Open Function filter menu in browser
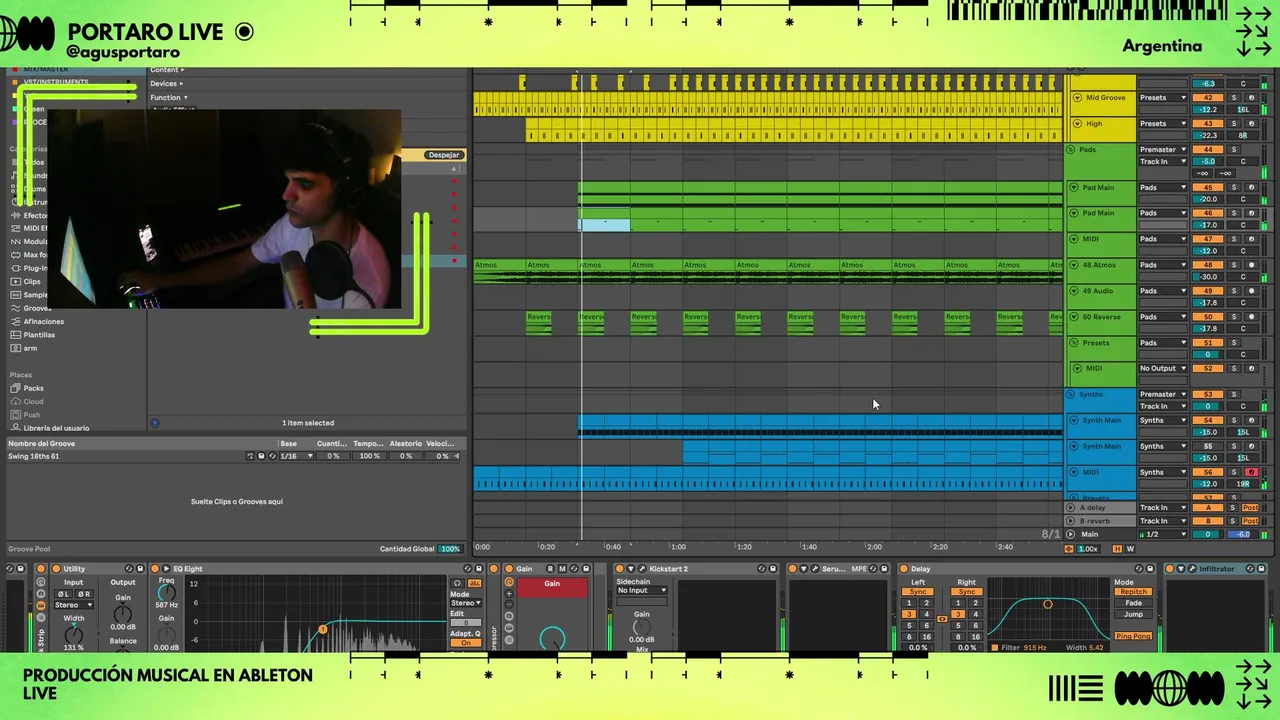Viewport: 1280px width, 720px height. (168, 97)
